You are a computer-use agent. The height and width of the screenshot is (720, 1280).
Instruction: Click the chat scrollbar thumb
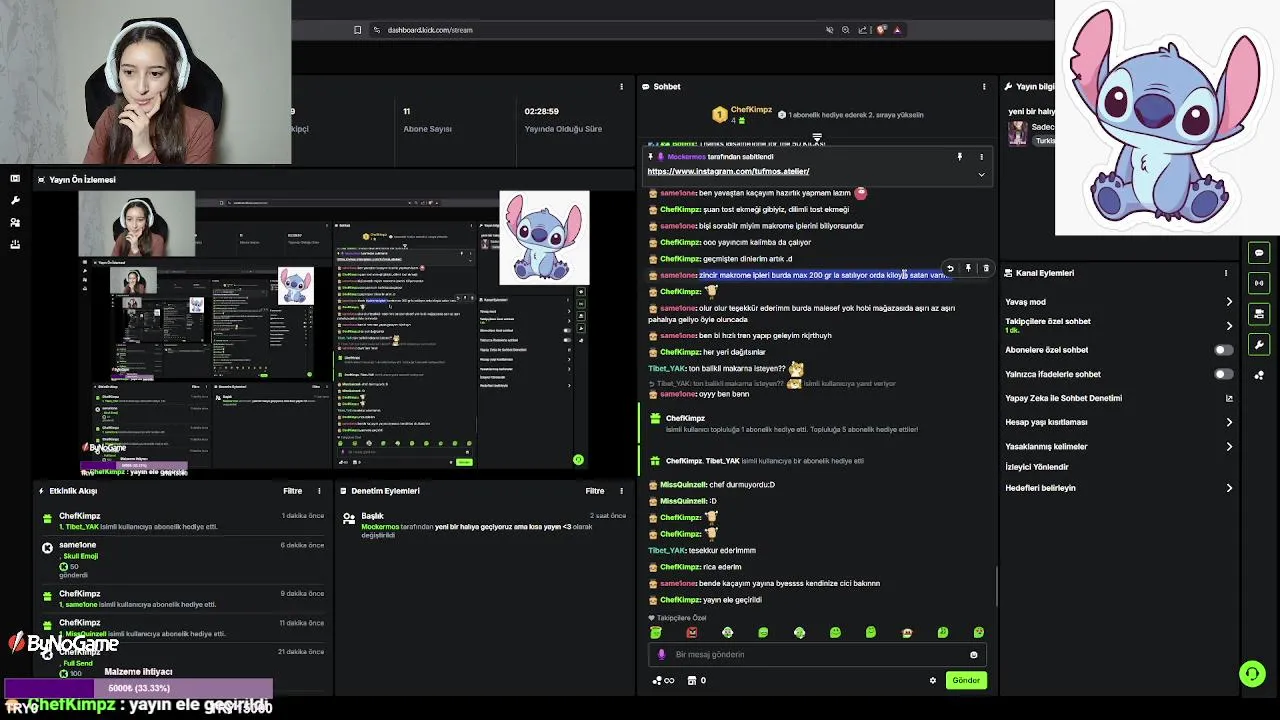[997, 586]
